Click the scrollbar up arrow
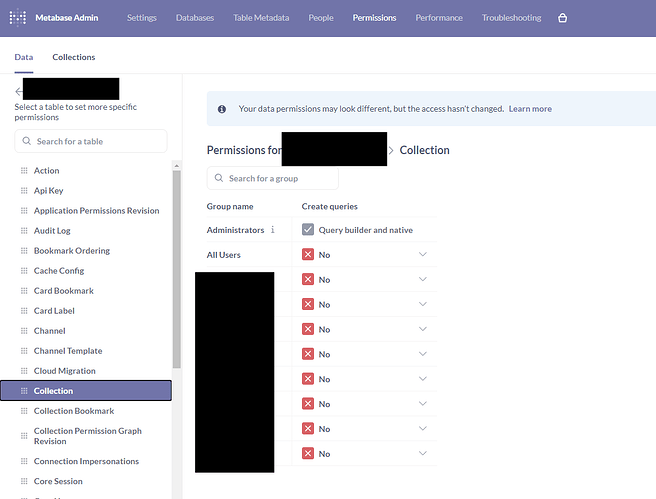 coord(177,166)
